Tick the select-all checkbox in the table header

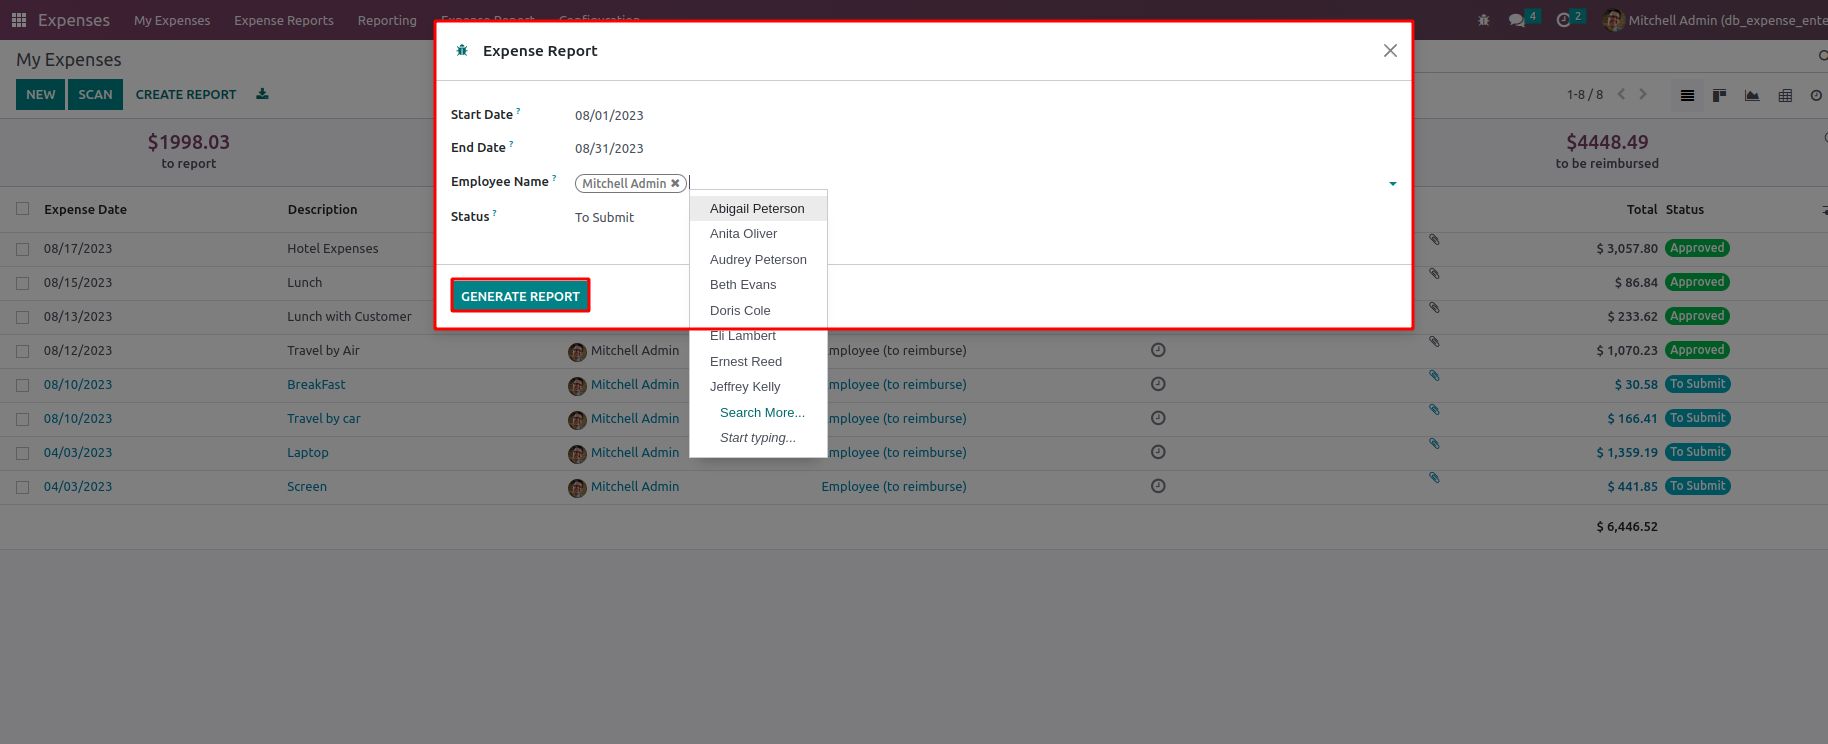point(23,209)
